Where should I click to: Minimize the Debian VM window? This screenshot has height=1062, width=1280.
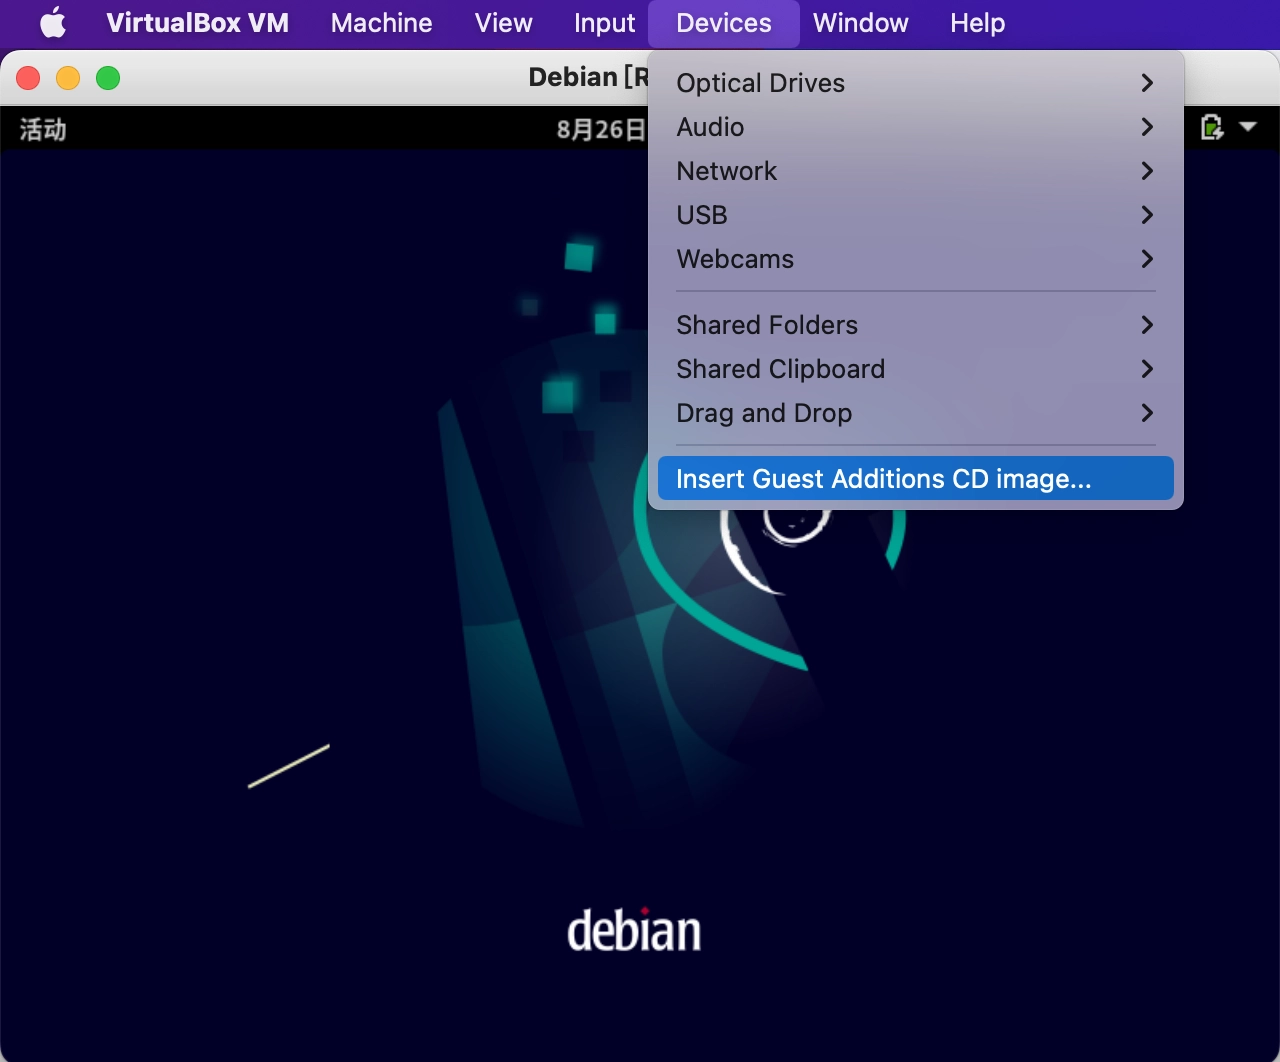[68, 78]
